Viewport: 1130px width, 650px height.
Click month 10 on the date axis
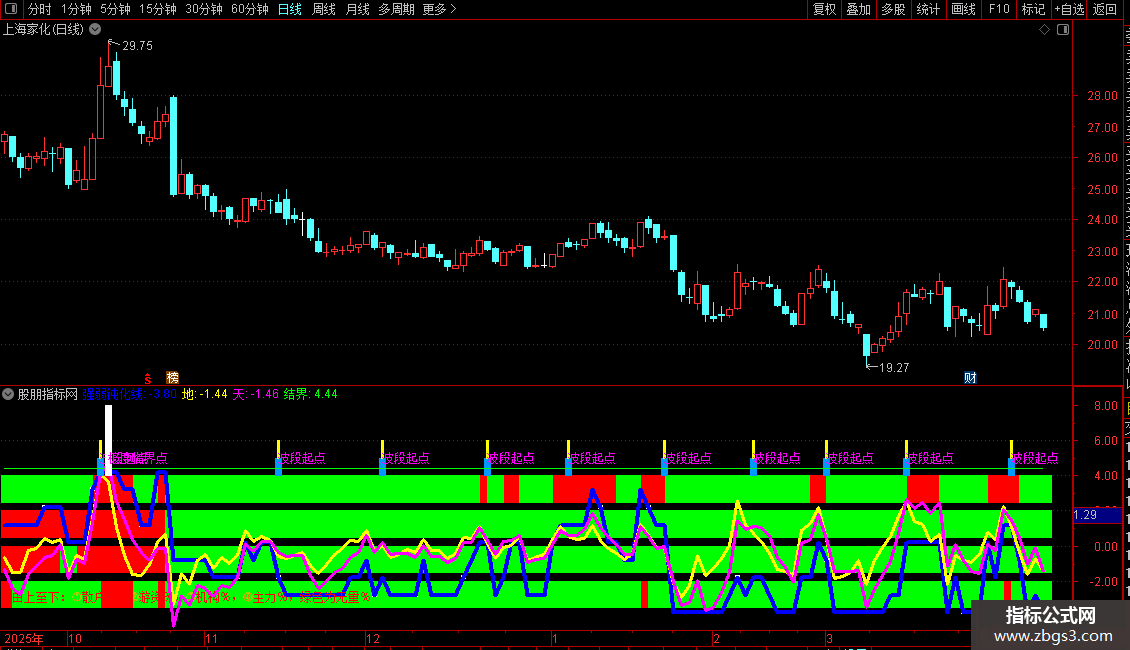pos(74,638)
